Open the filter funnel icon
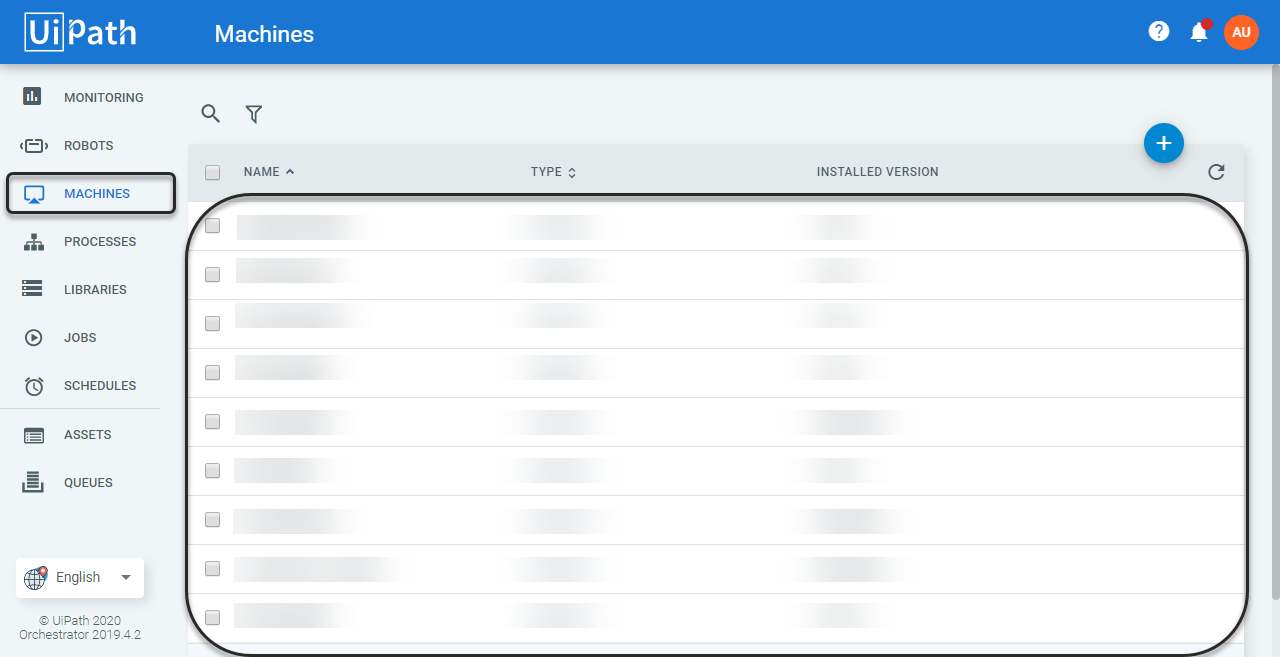 click(254, 115)
